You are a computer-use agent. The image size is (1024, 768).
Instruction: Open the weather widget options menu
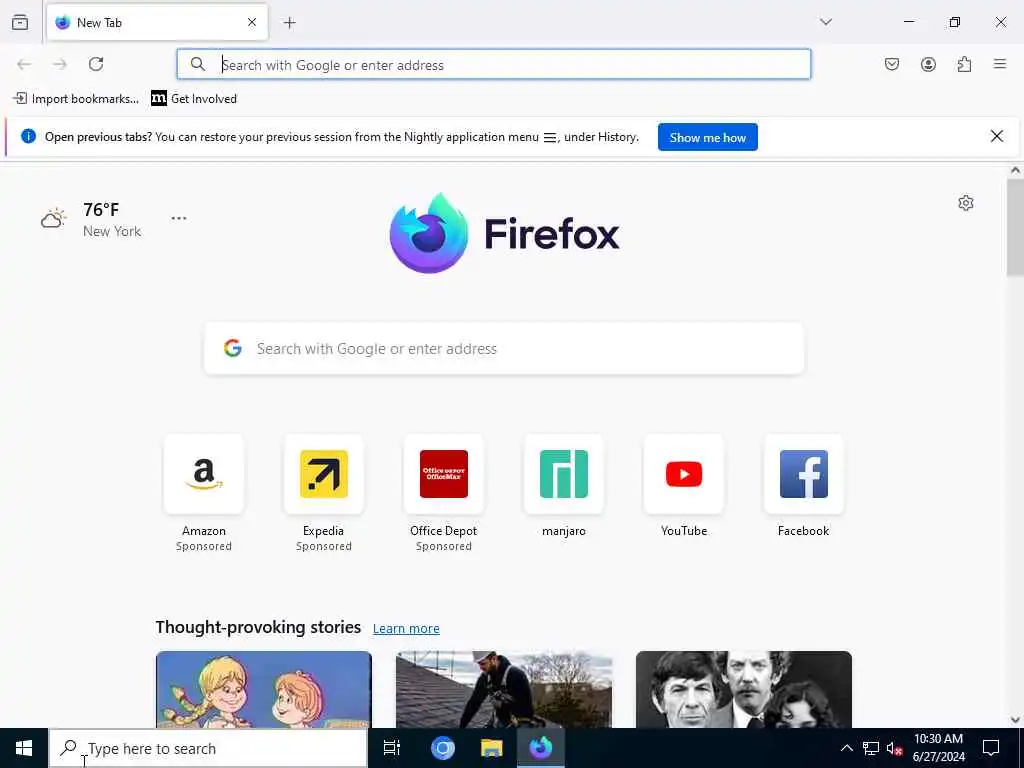(x=179, y=218)
